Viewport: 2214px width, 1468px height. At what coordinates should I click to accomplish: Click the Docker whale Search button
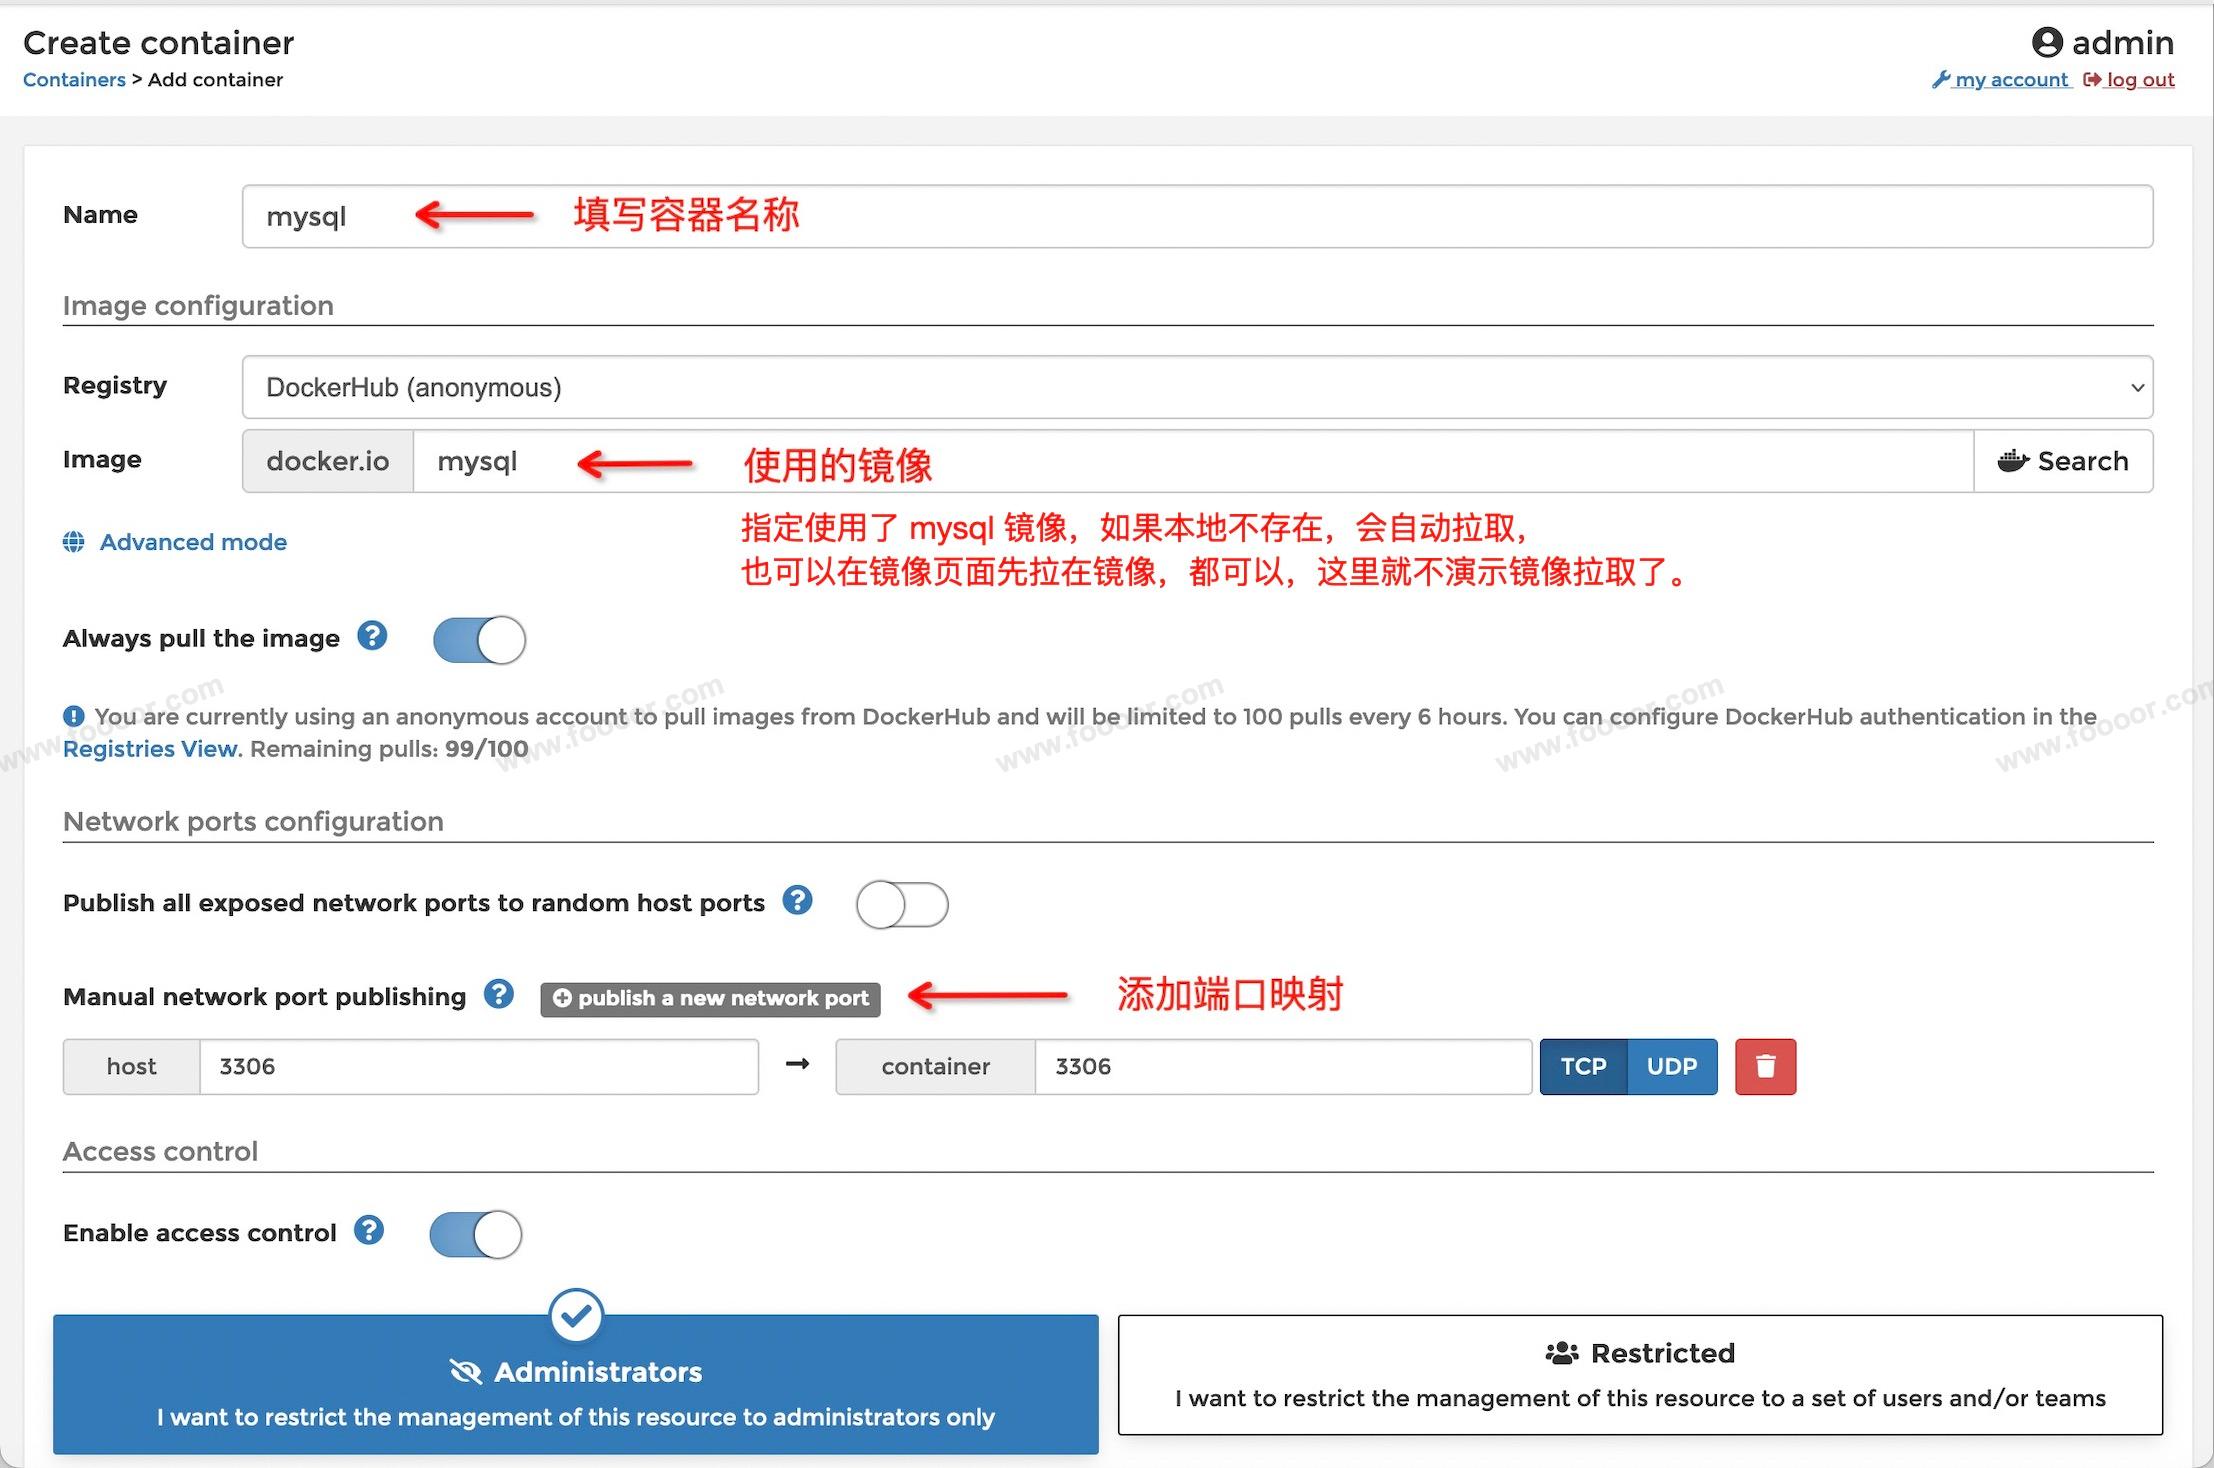point(2062,461)
